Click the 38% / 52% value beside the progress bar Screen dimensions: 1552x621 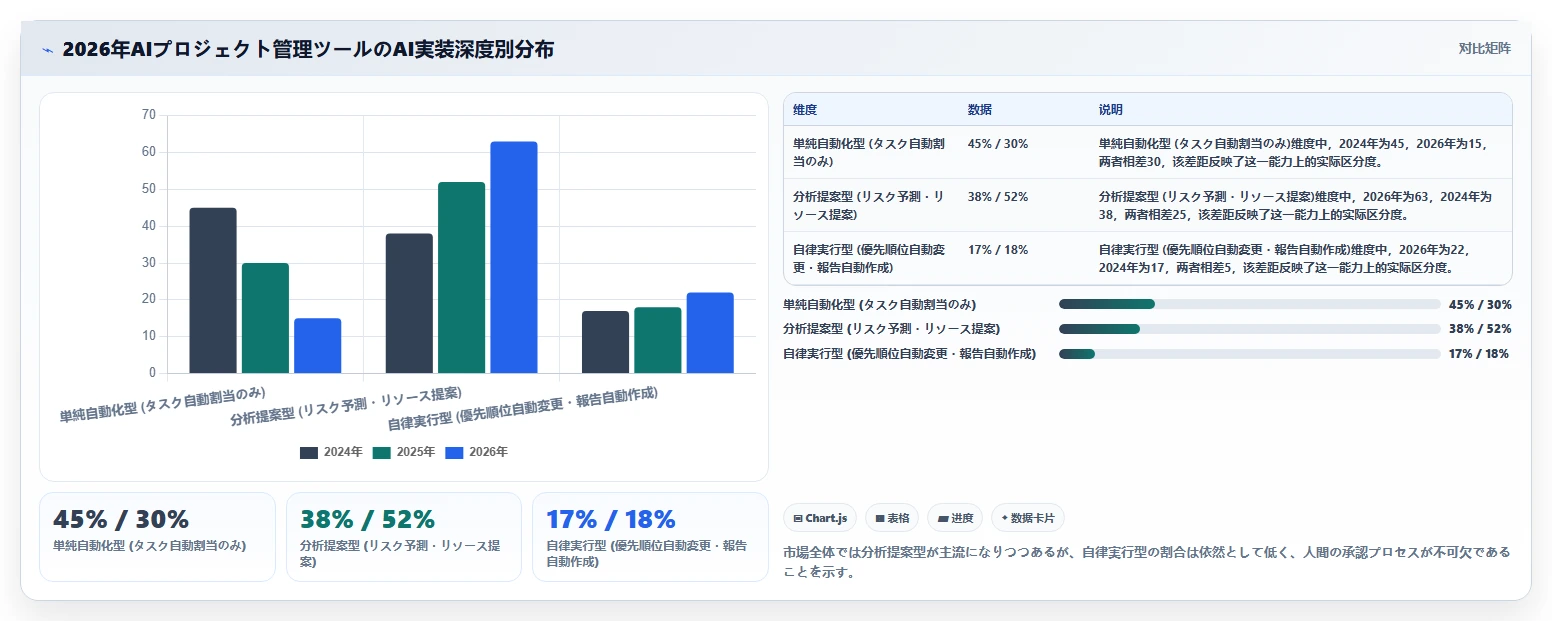(x=1480, y=329)
